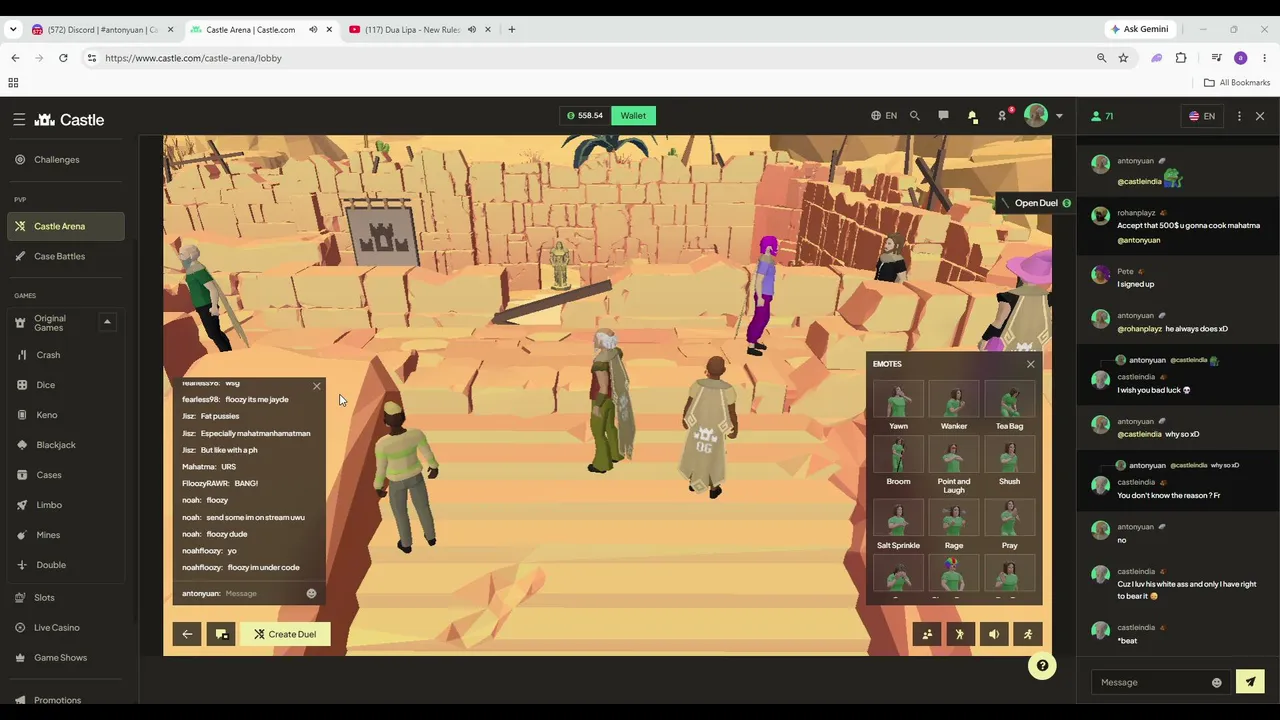
Task: Open the chat options three-dot menu
Action: pos(1239,116)
